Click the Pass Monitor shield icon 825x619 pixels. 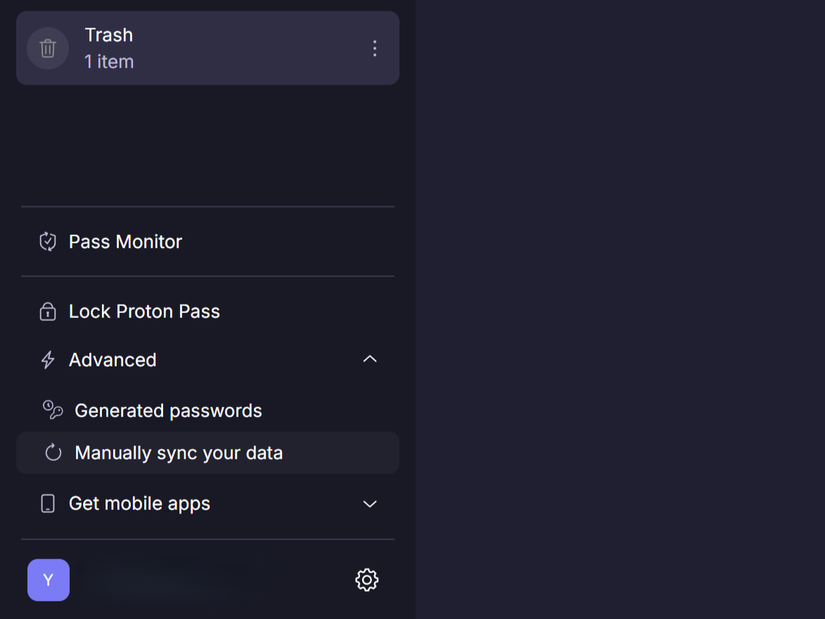(47, 242)
